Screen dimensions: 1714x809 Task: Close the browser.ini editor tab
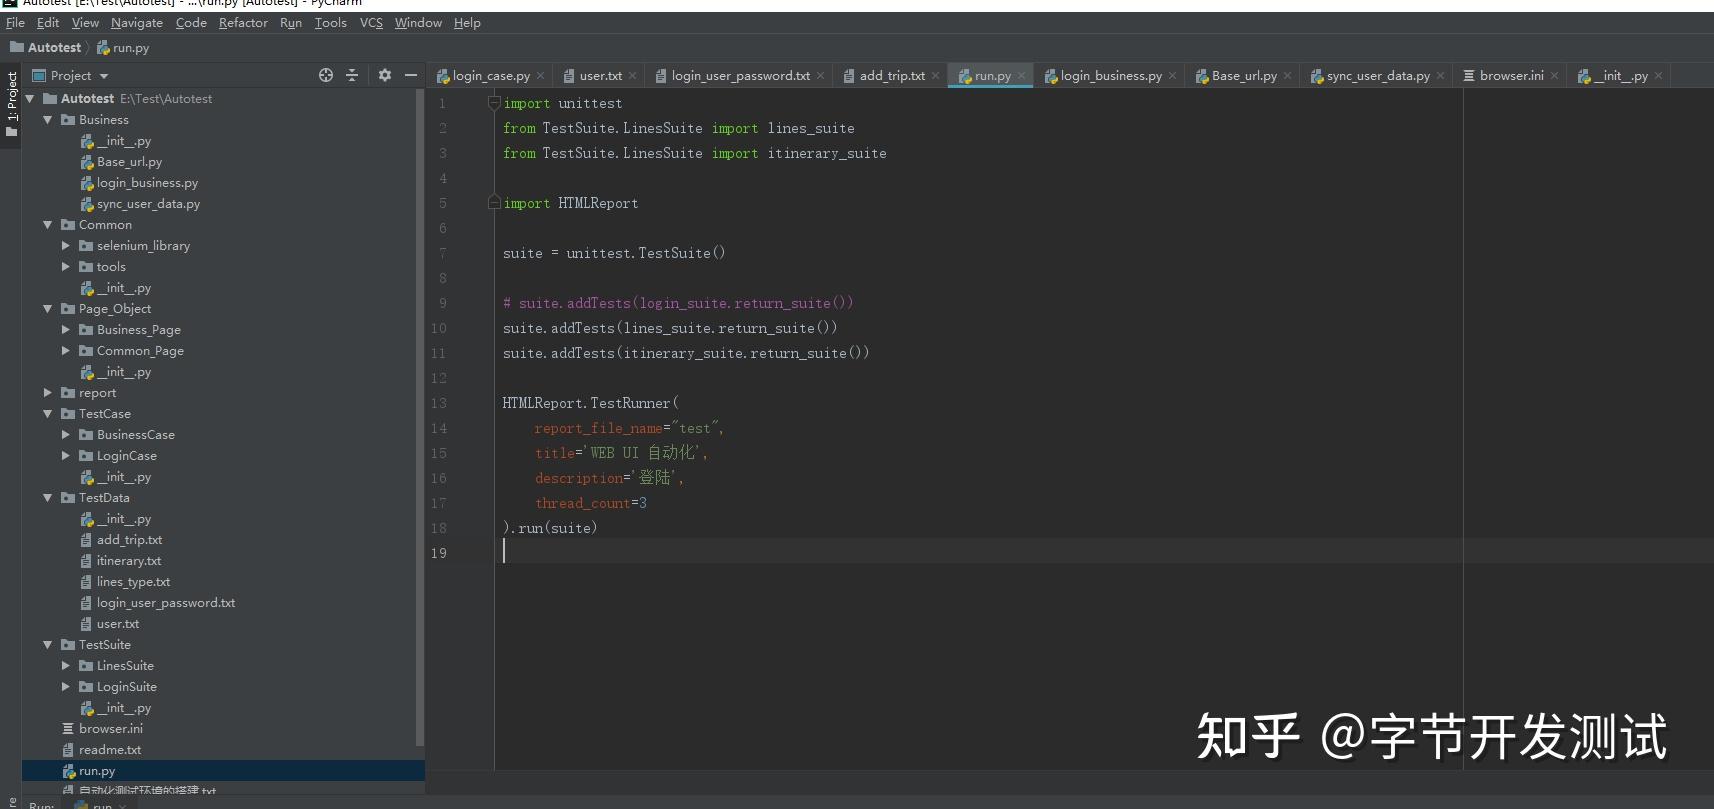point(1555,75)
